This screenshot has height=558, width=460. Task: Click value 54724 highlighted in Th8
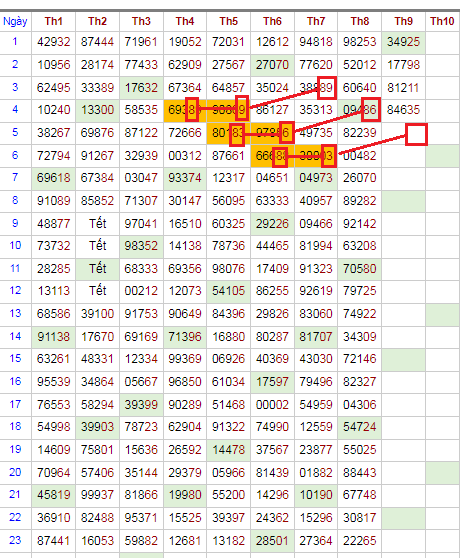point(360,427)
